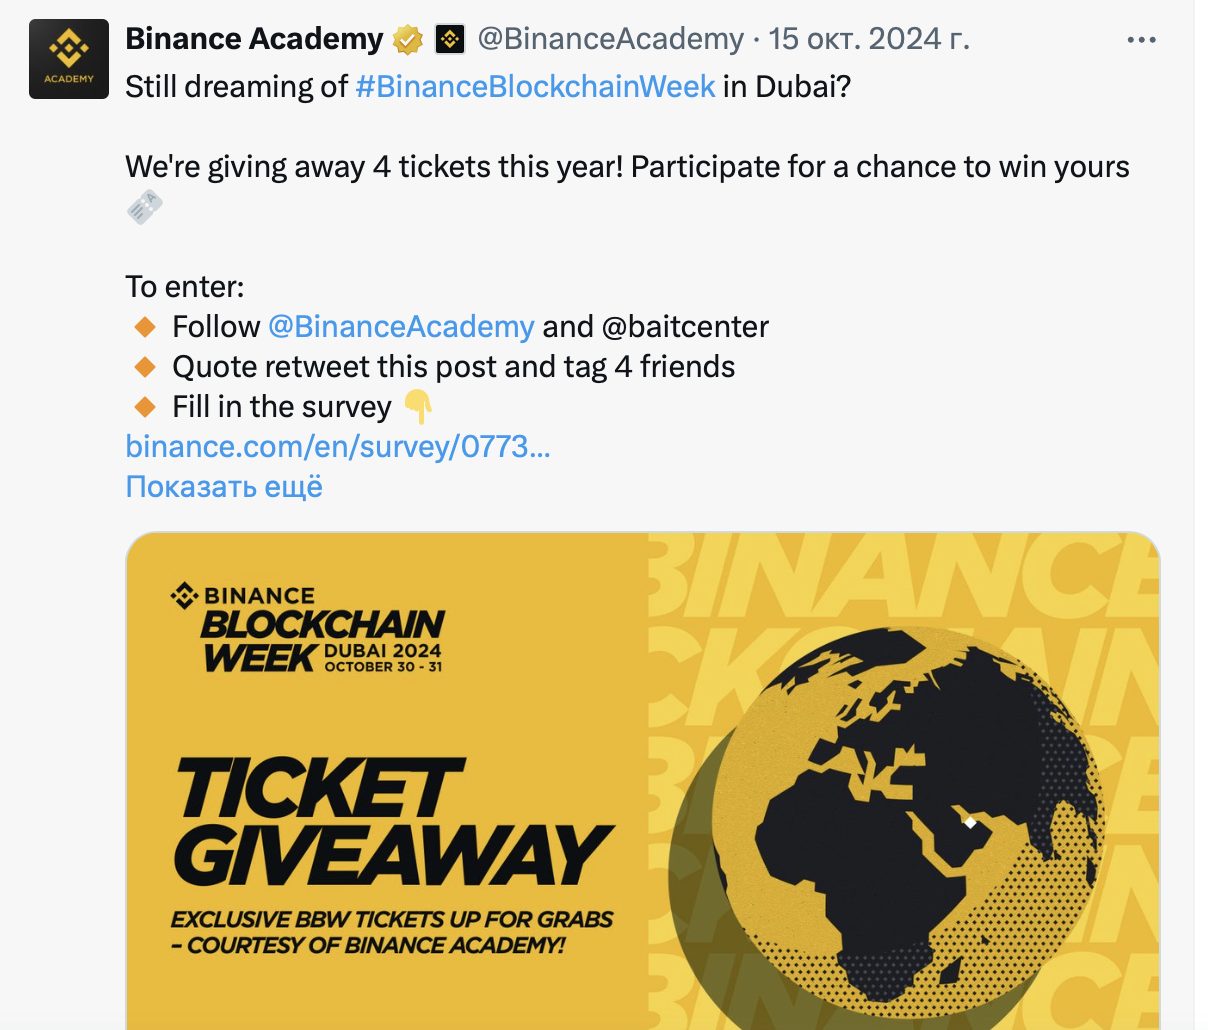This screenshot has height=1030, width=1208.
Task: Click the @baitcenter text in the post
Action: [685, 326]
